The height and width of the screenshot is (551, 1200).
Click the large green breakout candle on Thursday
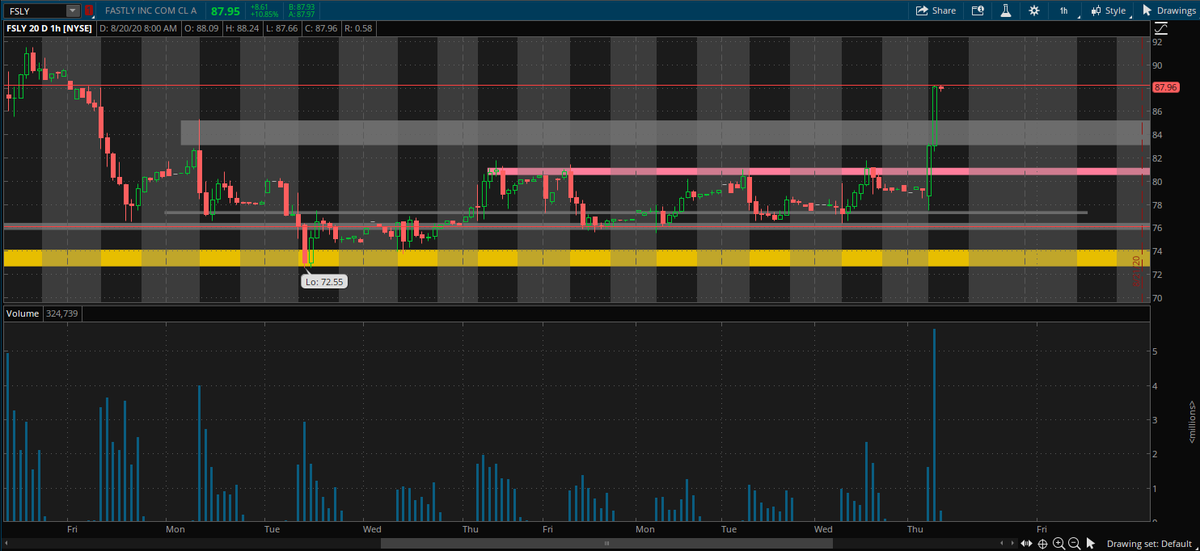933,117
